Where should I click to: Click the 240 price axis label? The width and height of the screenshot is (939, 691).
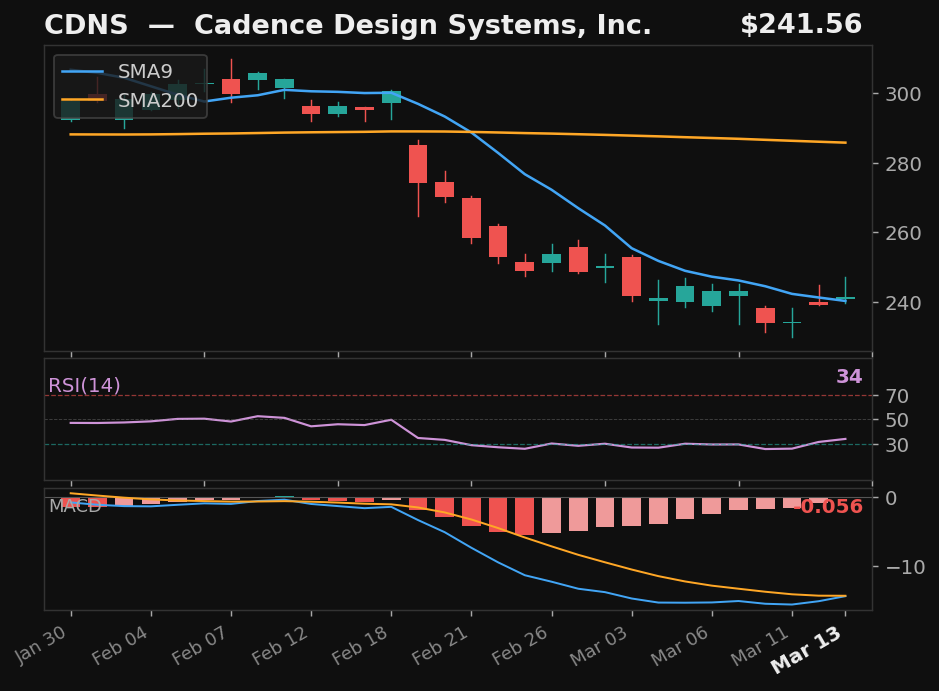coord(903,302)
